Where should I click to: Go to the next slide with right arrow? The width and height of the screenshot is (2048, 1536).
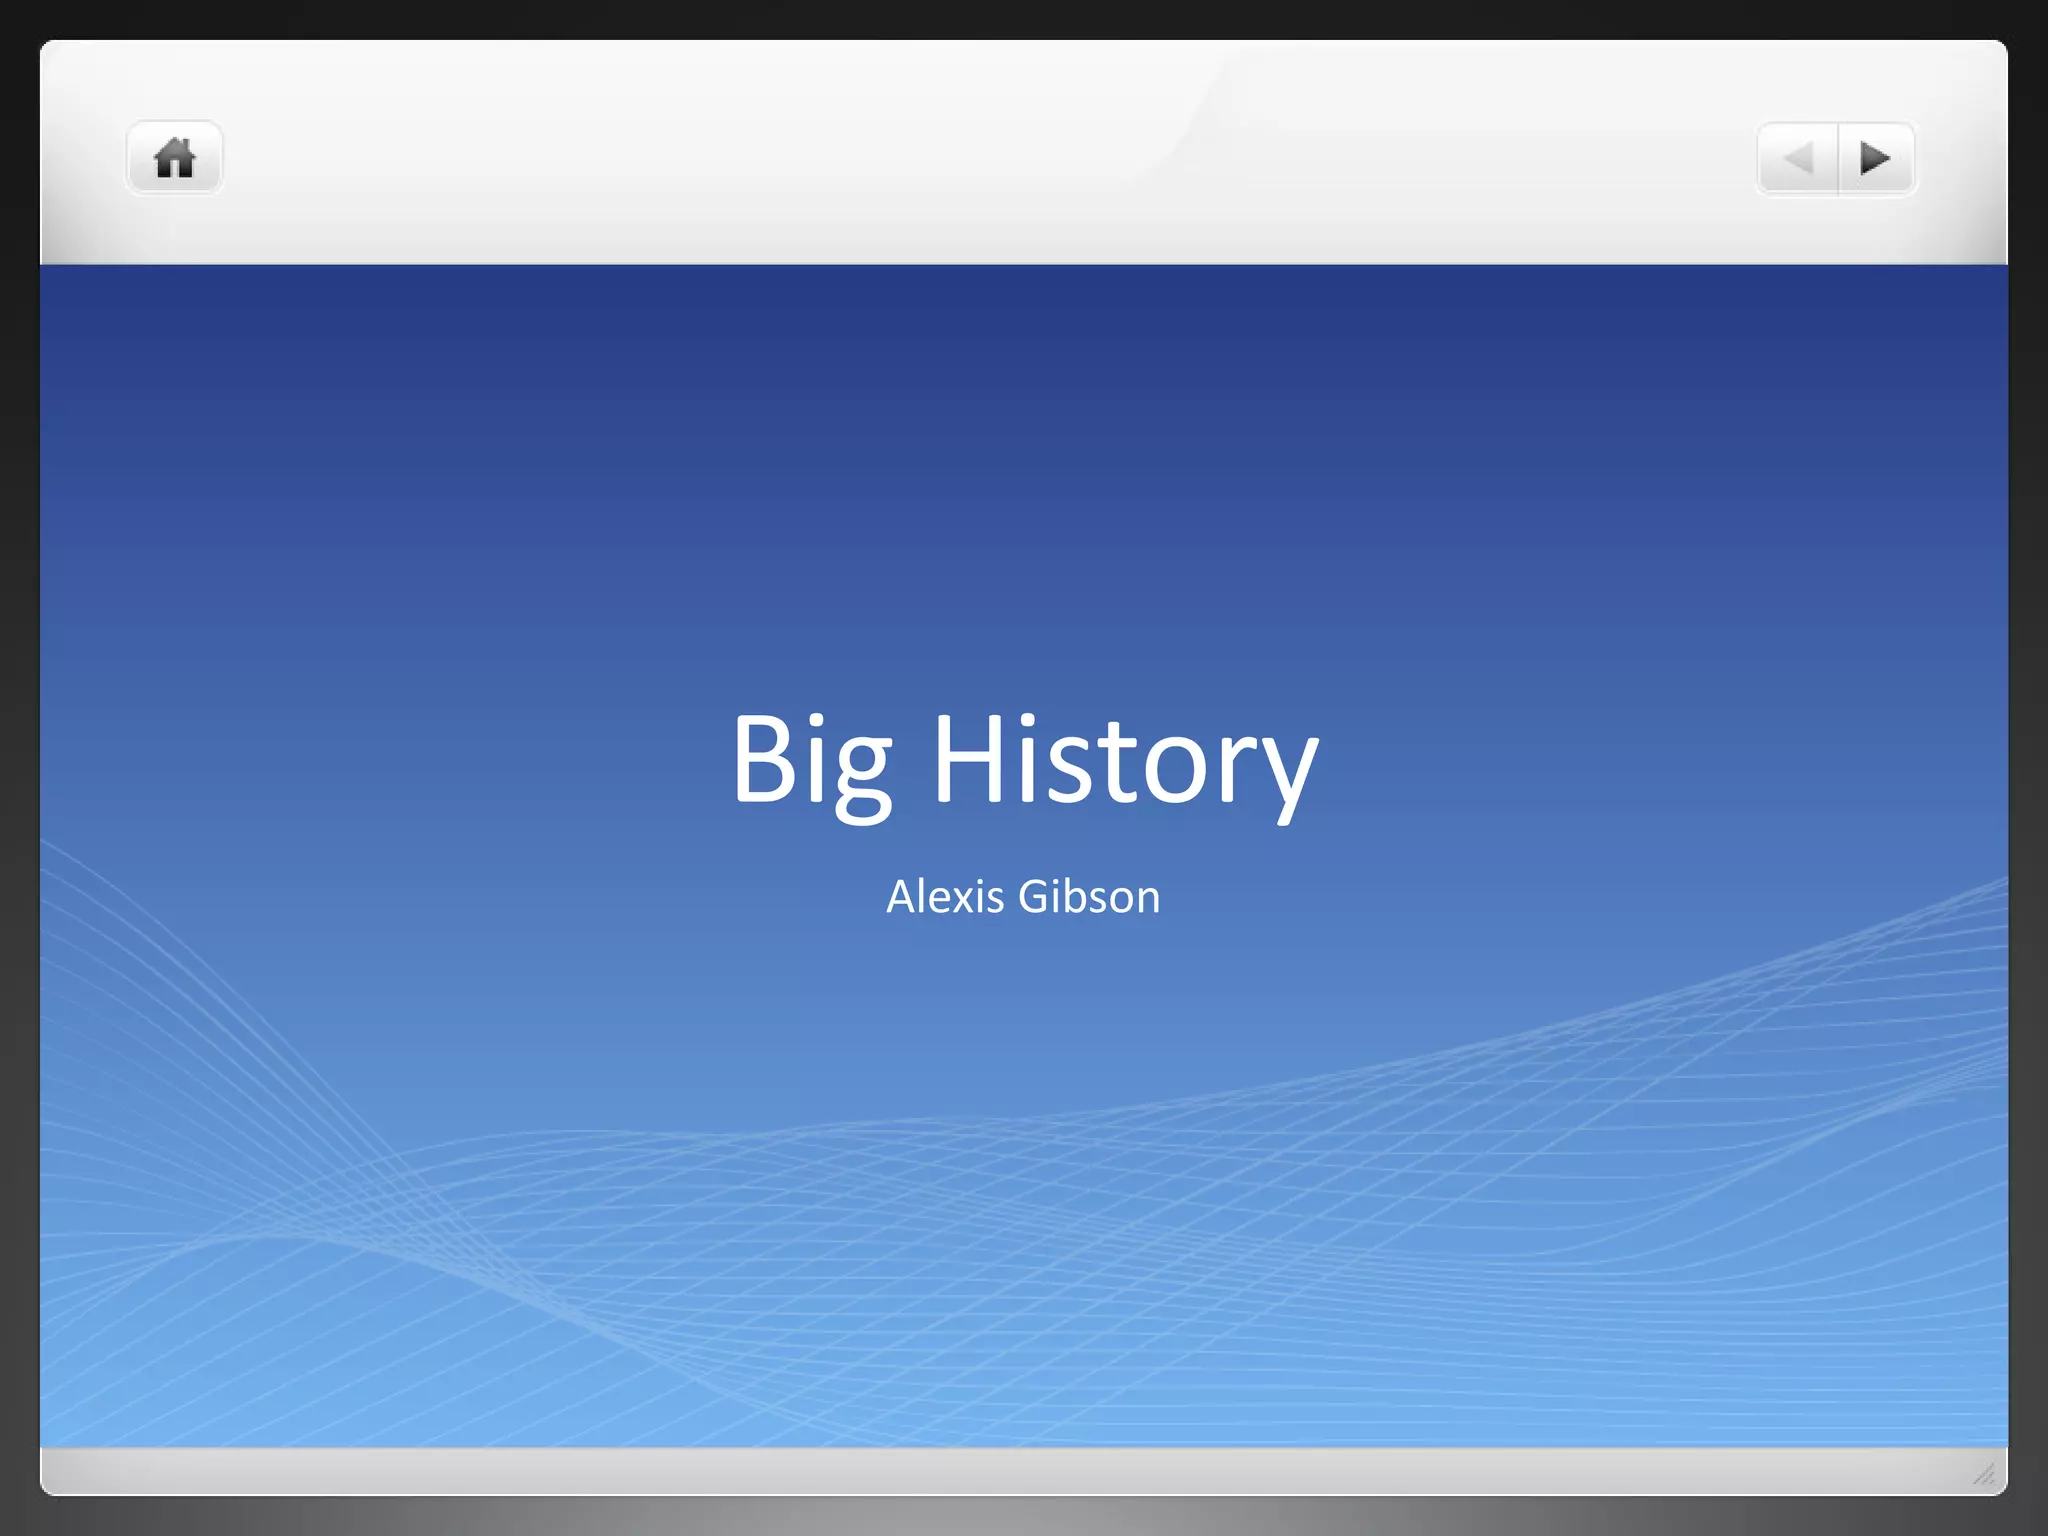(x=1875, y=158)
